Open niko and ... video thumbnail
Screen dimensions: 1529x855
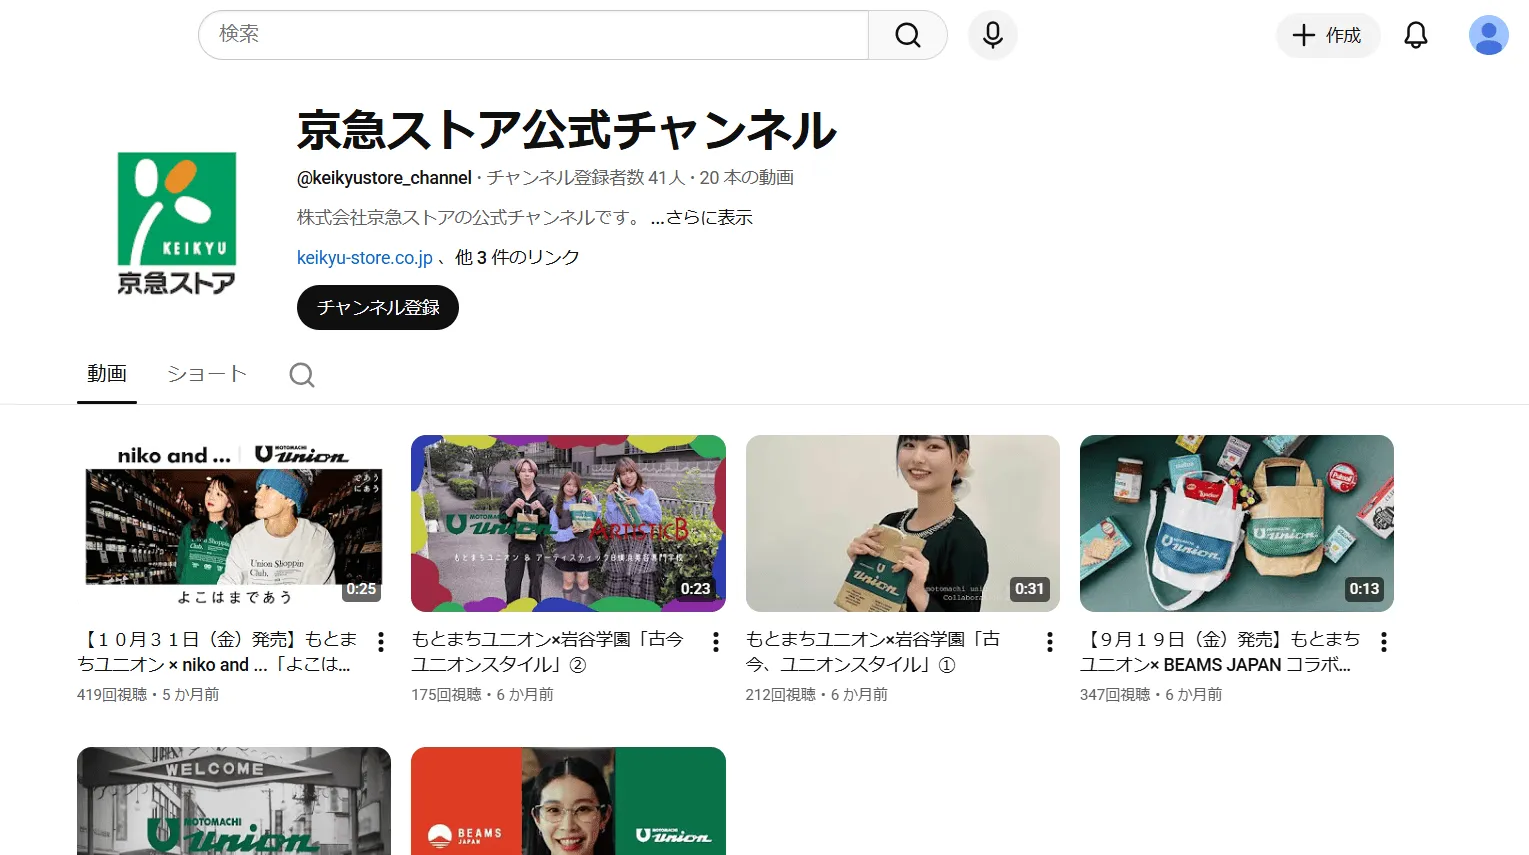[234, 523]
